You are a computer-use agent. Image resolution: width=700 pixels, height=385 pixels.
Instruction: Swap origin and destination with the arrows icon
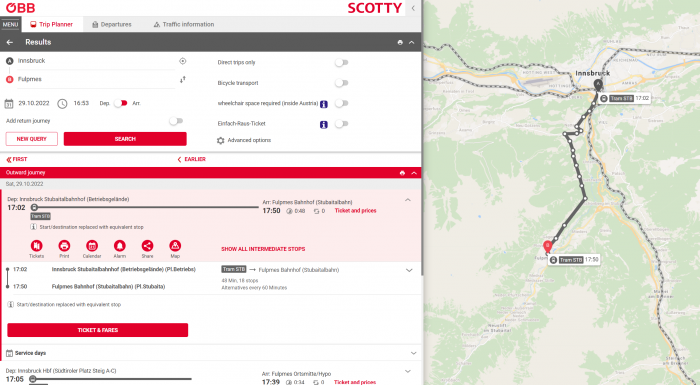pyautogui.click(x=183, y=80)
